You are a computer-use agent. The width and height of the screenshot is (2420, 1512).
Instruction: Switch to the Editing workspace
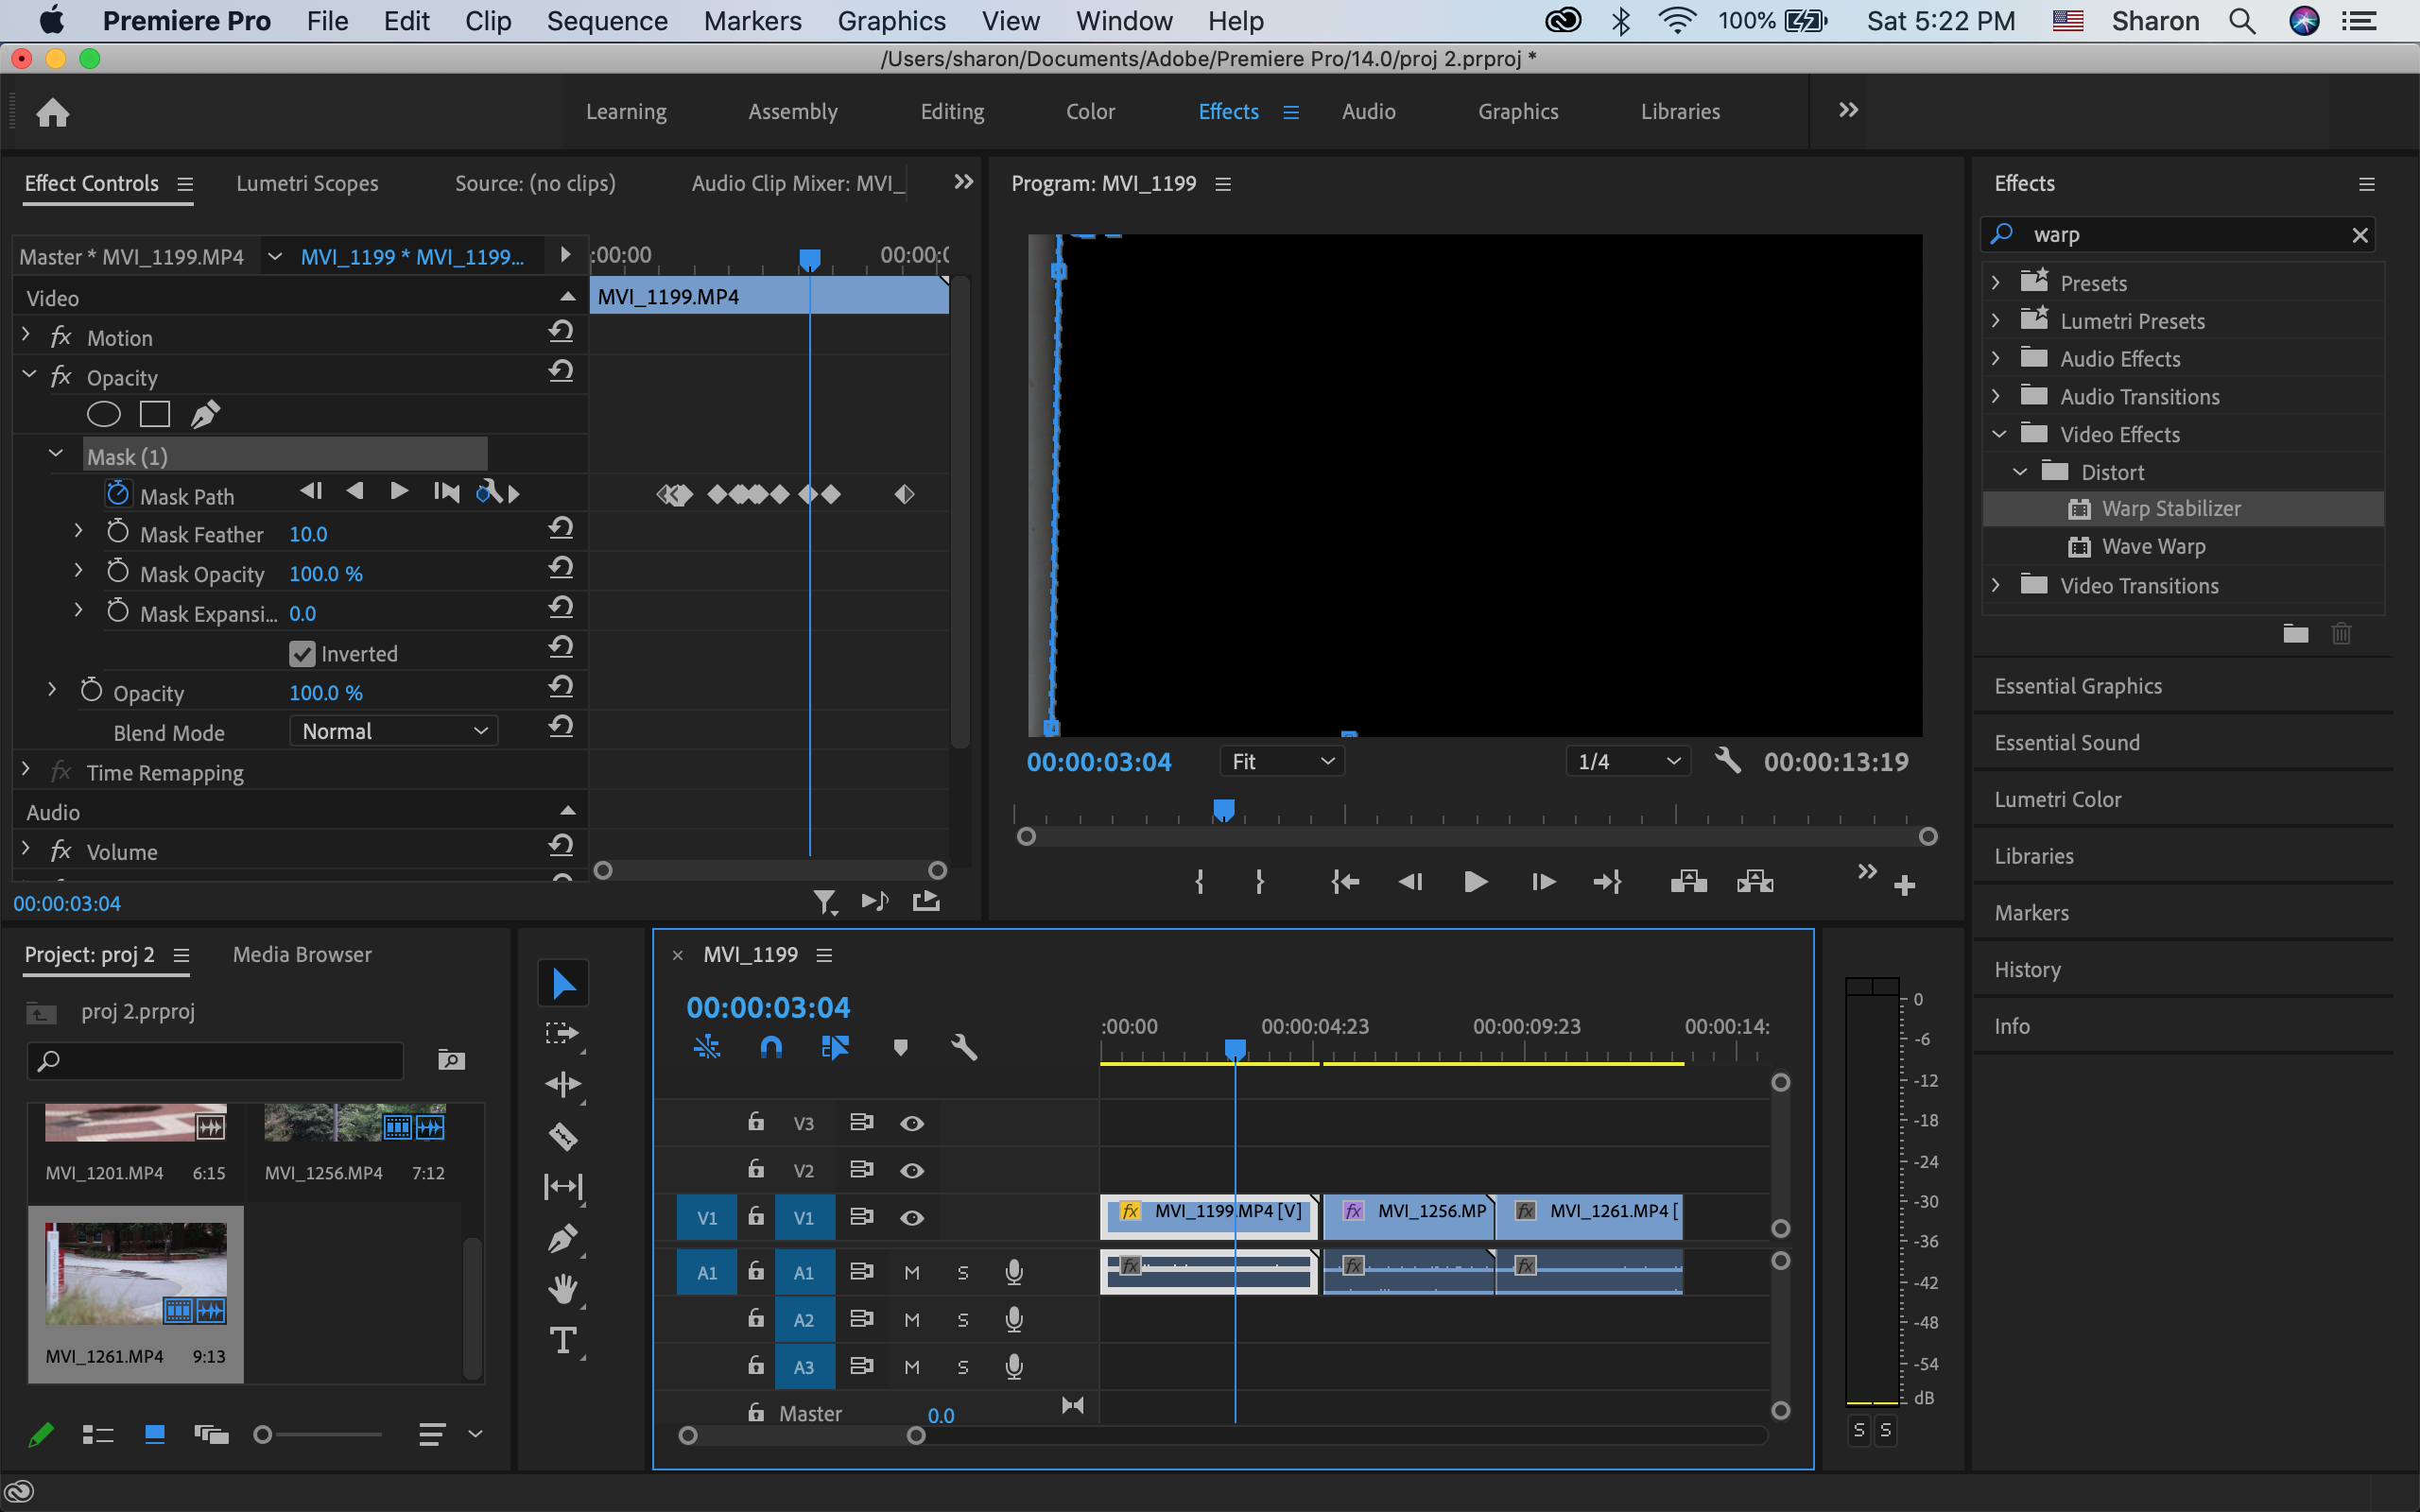click(x=952, y=111)
